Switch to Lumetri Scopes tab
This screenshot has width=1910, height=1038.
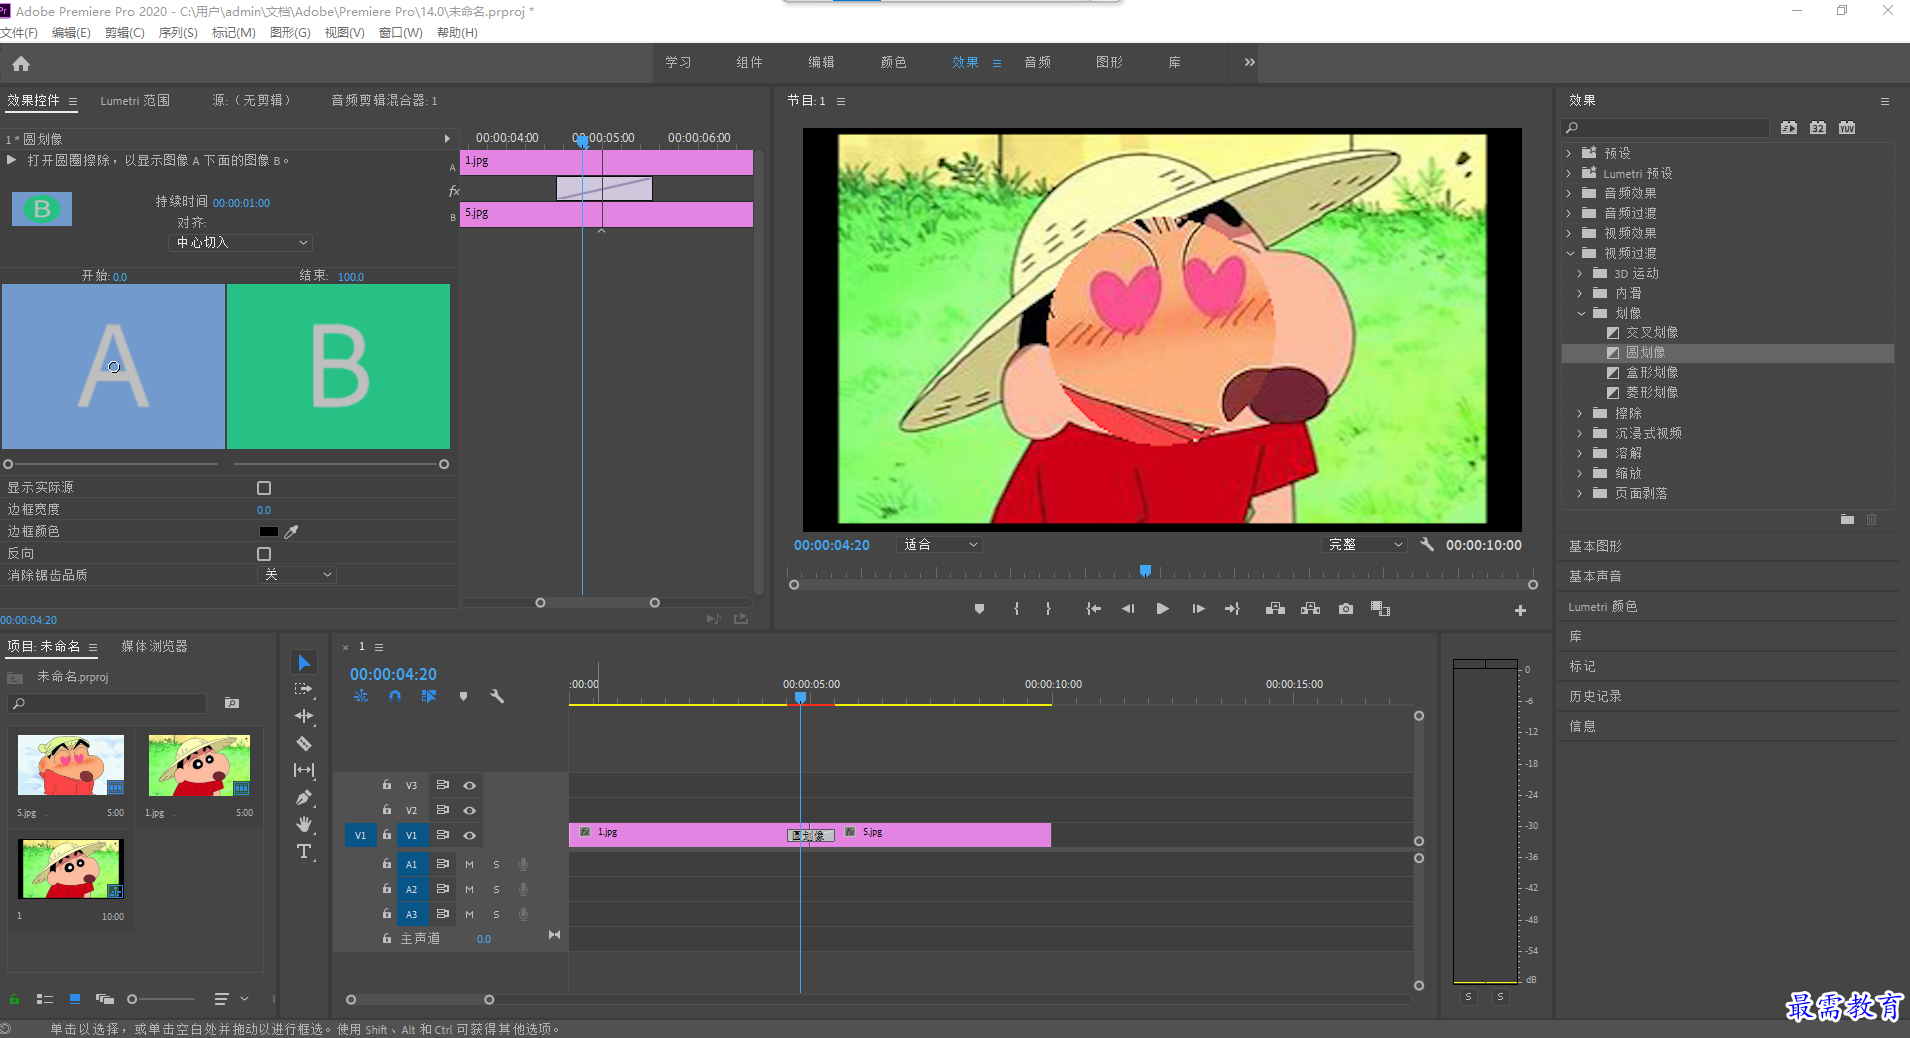click(x=135, y=101)
